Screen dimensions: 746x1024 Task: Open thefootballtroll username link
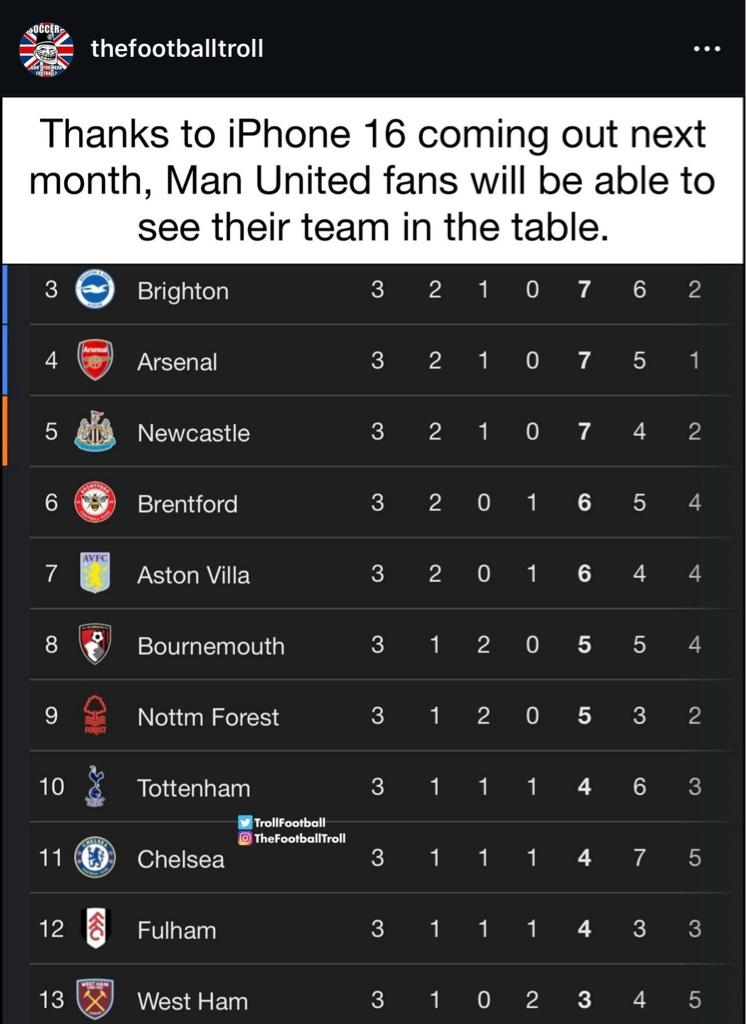177,48
